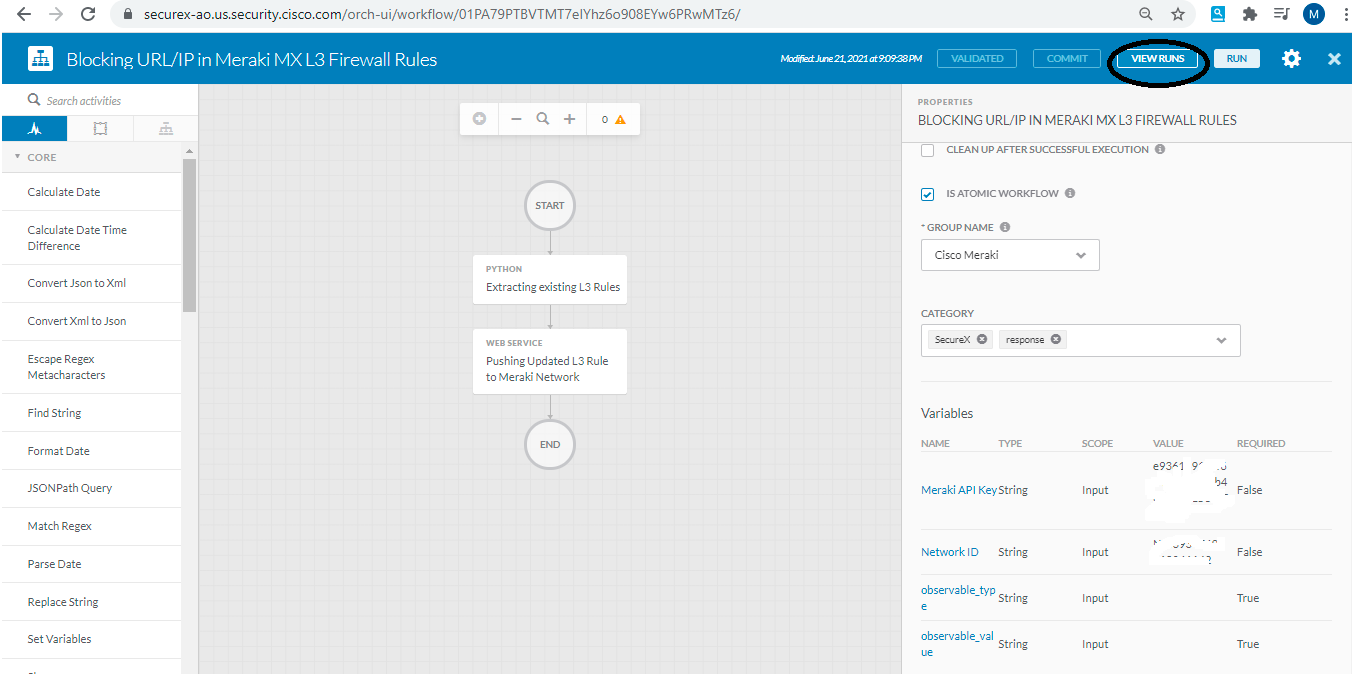This screenshot has width=1352, height=674.
Task: Select Escape Regex Metacharacters activity
Action: [x=92, y=367]
